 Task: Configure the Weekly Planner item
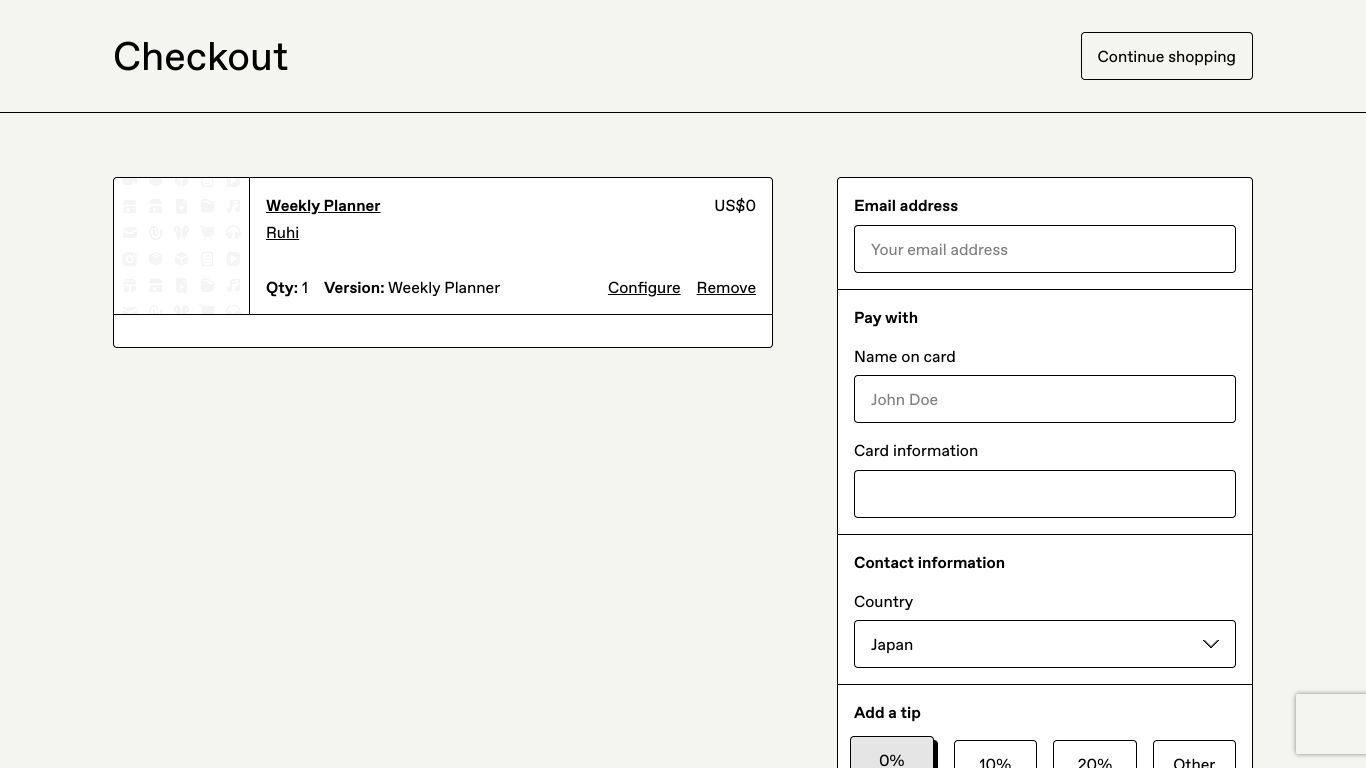coord(644,288)
